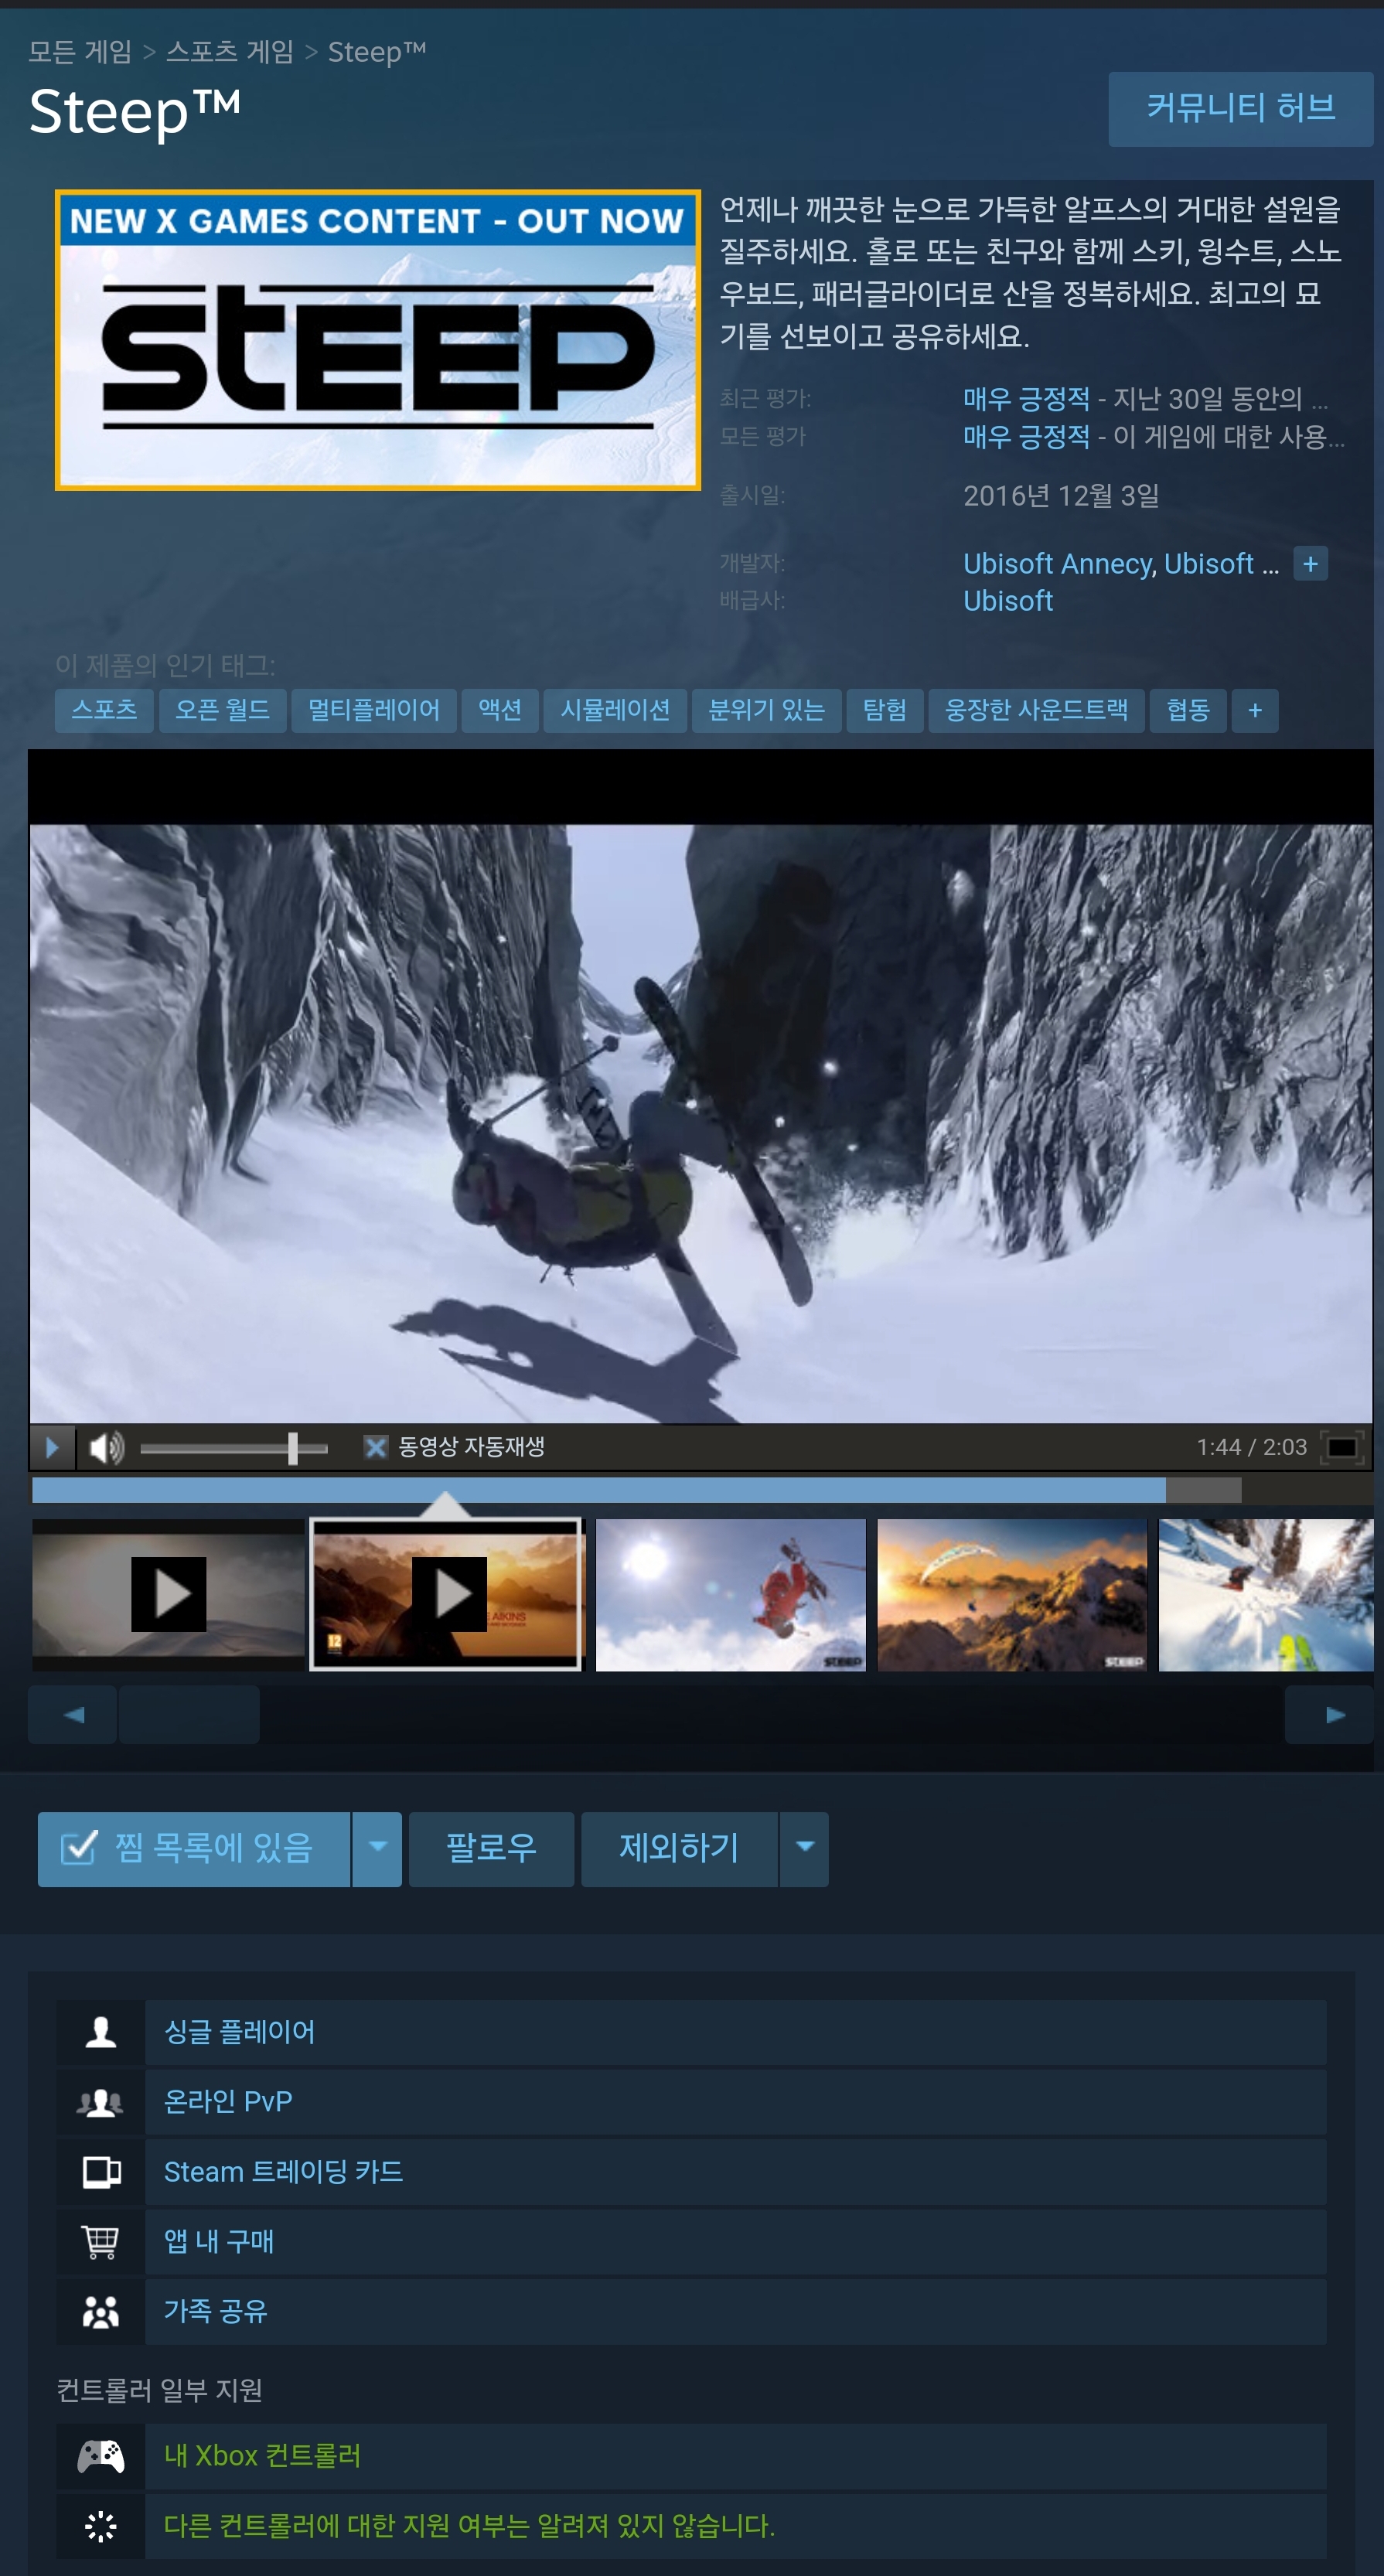Screen dimensions: 1384x2576
Task: Expand more tags with plus button
Action: click(1255, 710)
